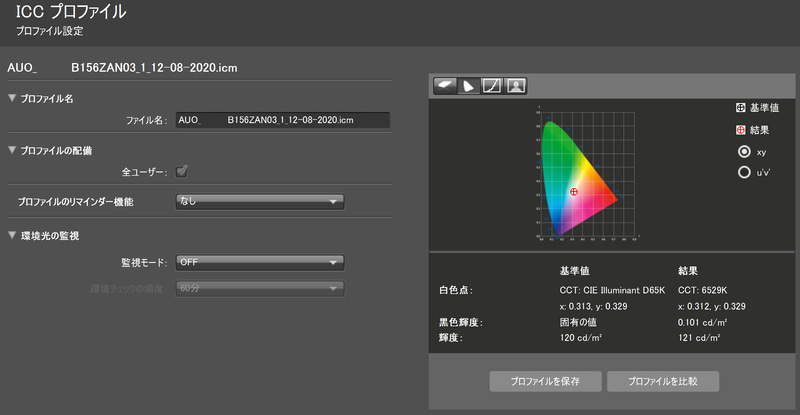Switch to the 3D gamut view icon
800x415 pixels.
pos(445,86)
